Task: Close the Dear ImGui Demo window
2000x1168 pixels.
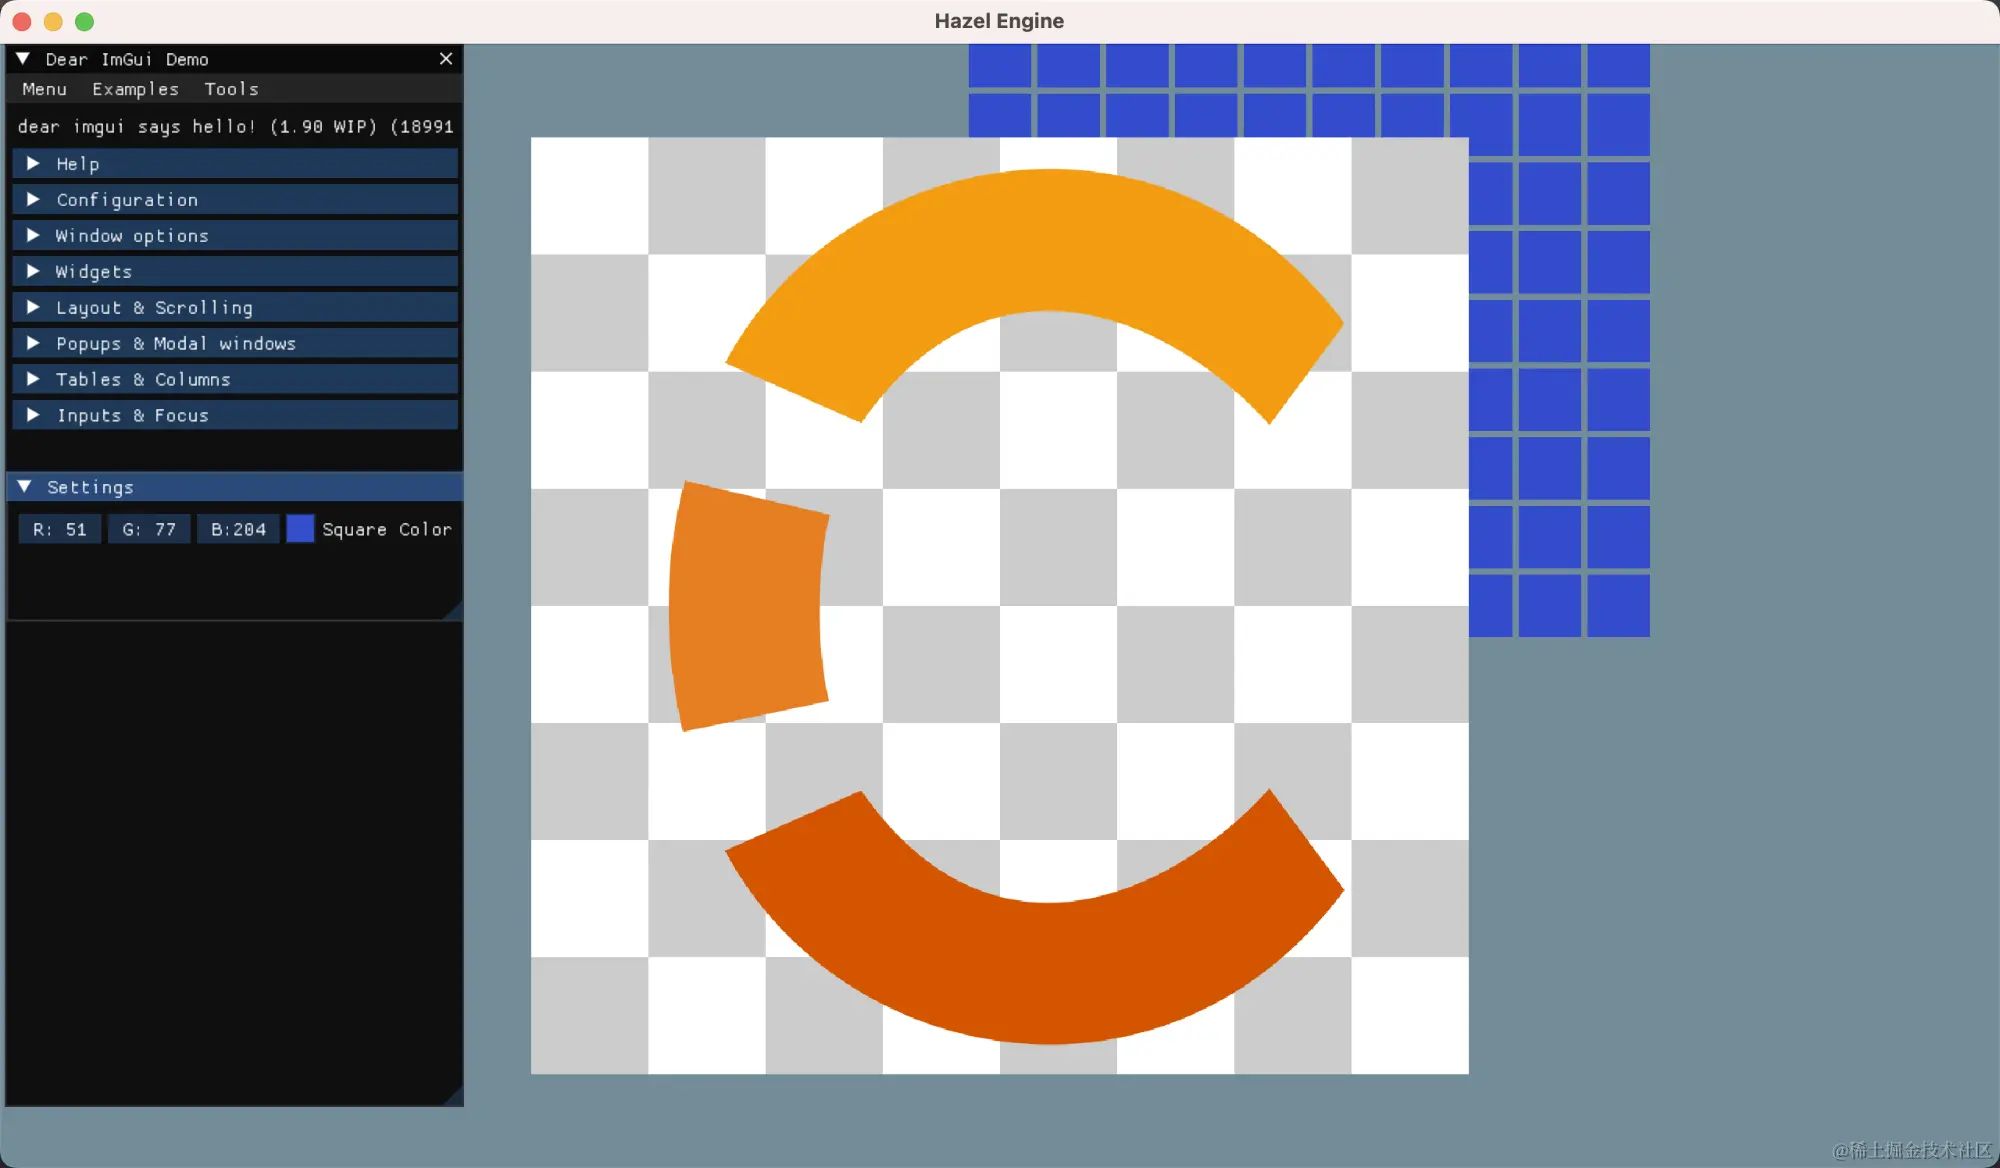Action: pos(446,59)
